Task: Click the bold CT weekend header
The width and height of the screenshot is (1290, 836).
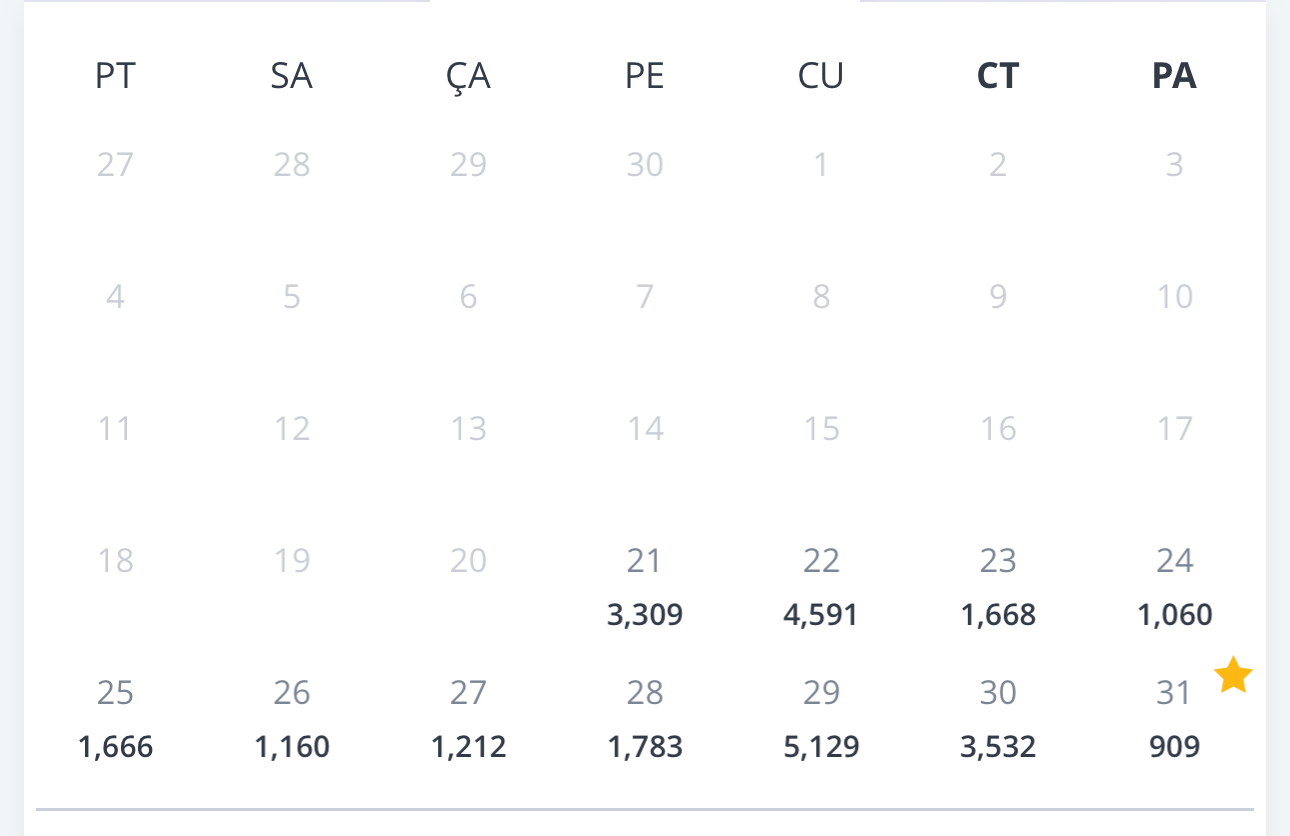Action: pyautogui.click(x=998, y=76)
